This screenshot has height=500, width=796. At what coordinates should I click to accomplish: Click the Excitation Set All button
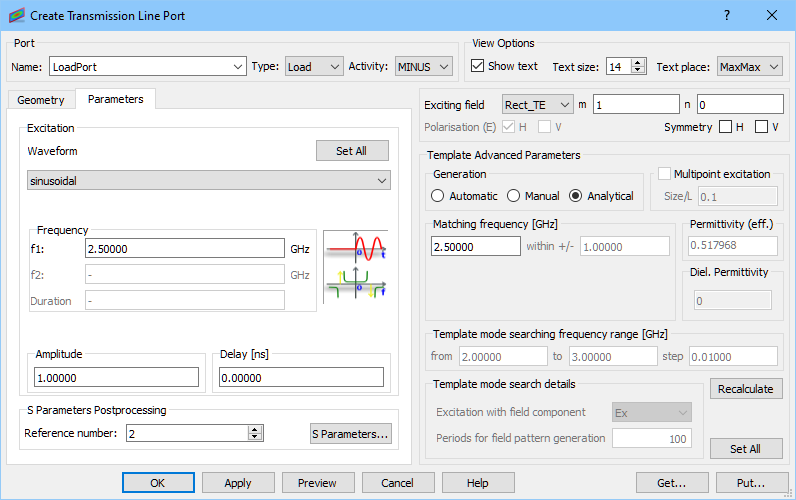click(352, 151)
